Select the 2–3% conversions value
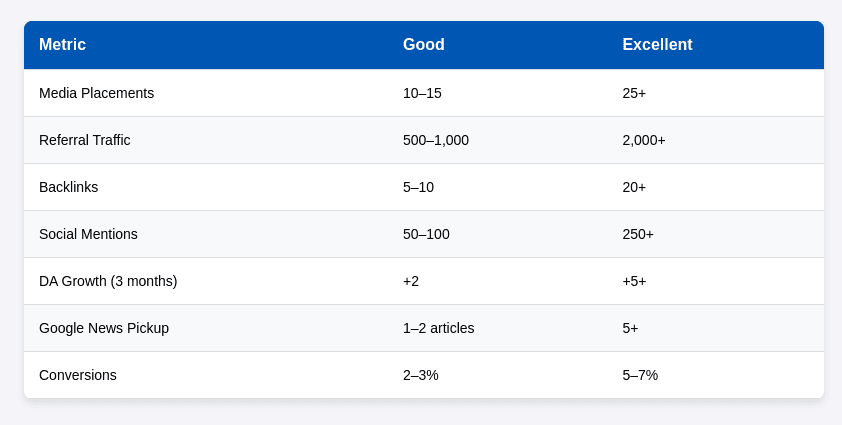The width and height of the screenshot is (842, 425). (421, 375)
